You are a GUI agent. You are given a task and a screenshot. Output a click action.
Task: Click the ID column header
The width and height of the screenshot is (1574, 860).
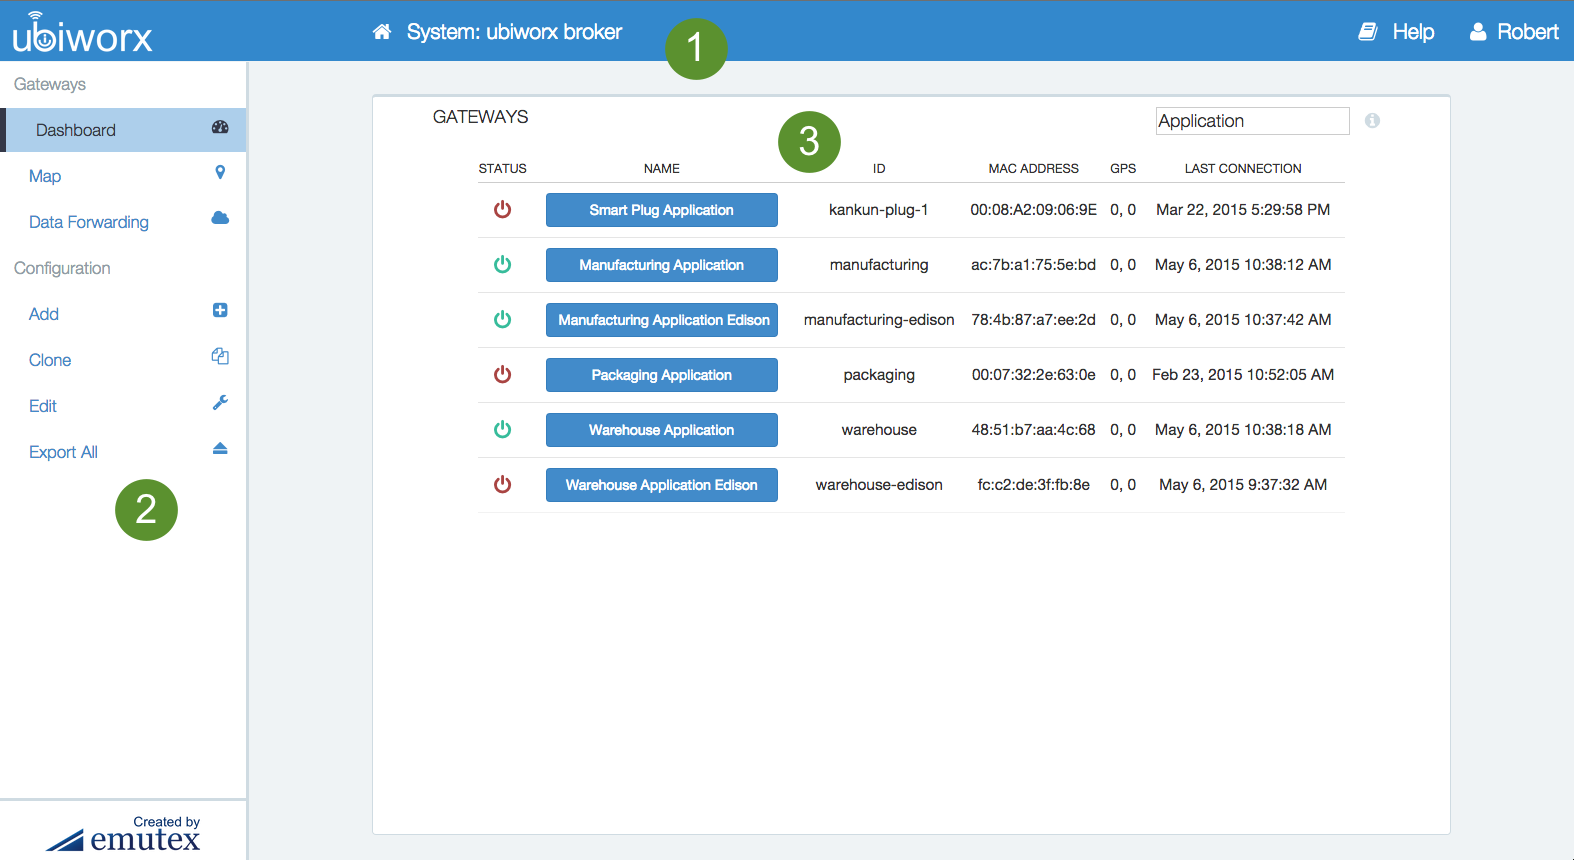(879, 168)
